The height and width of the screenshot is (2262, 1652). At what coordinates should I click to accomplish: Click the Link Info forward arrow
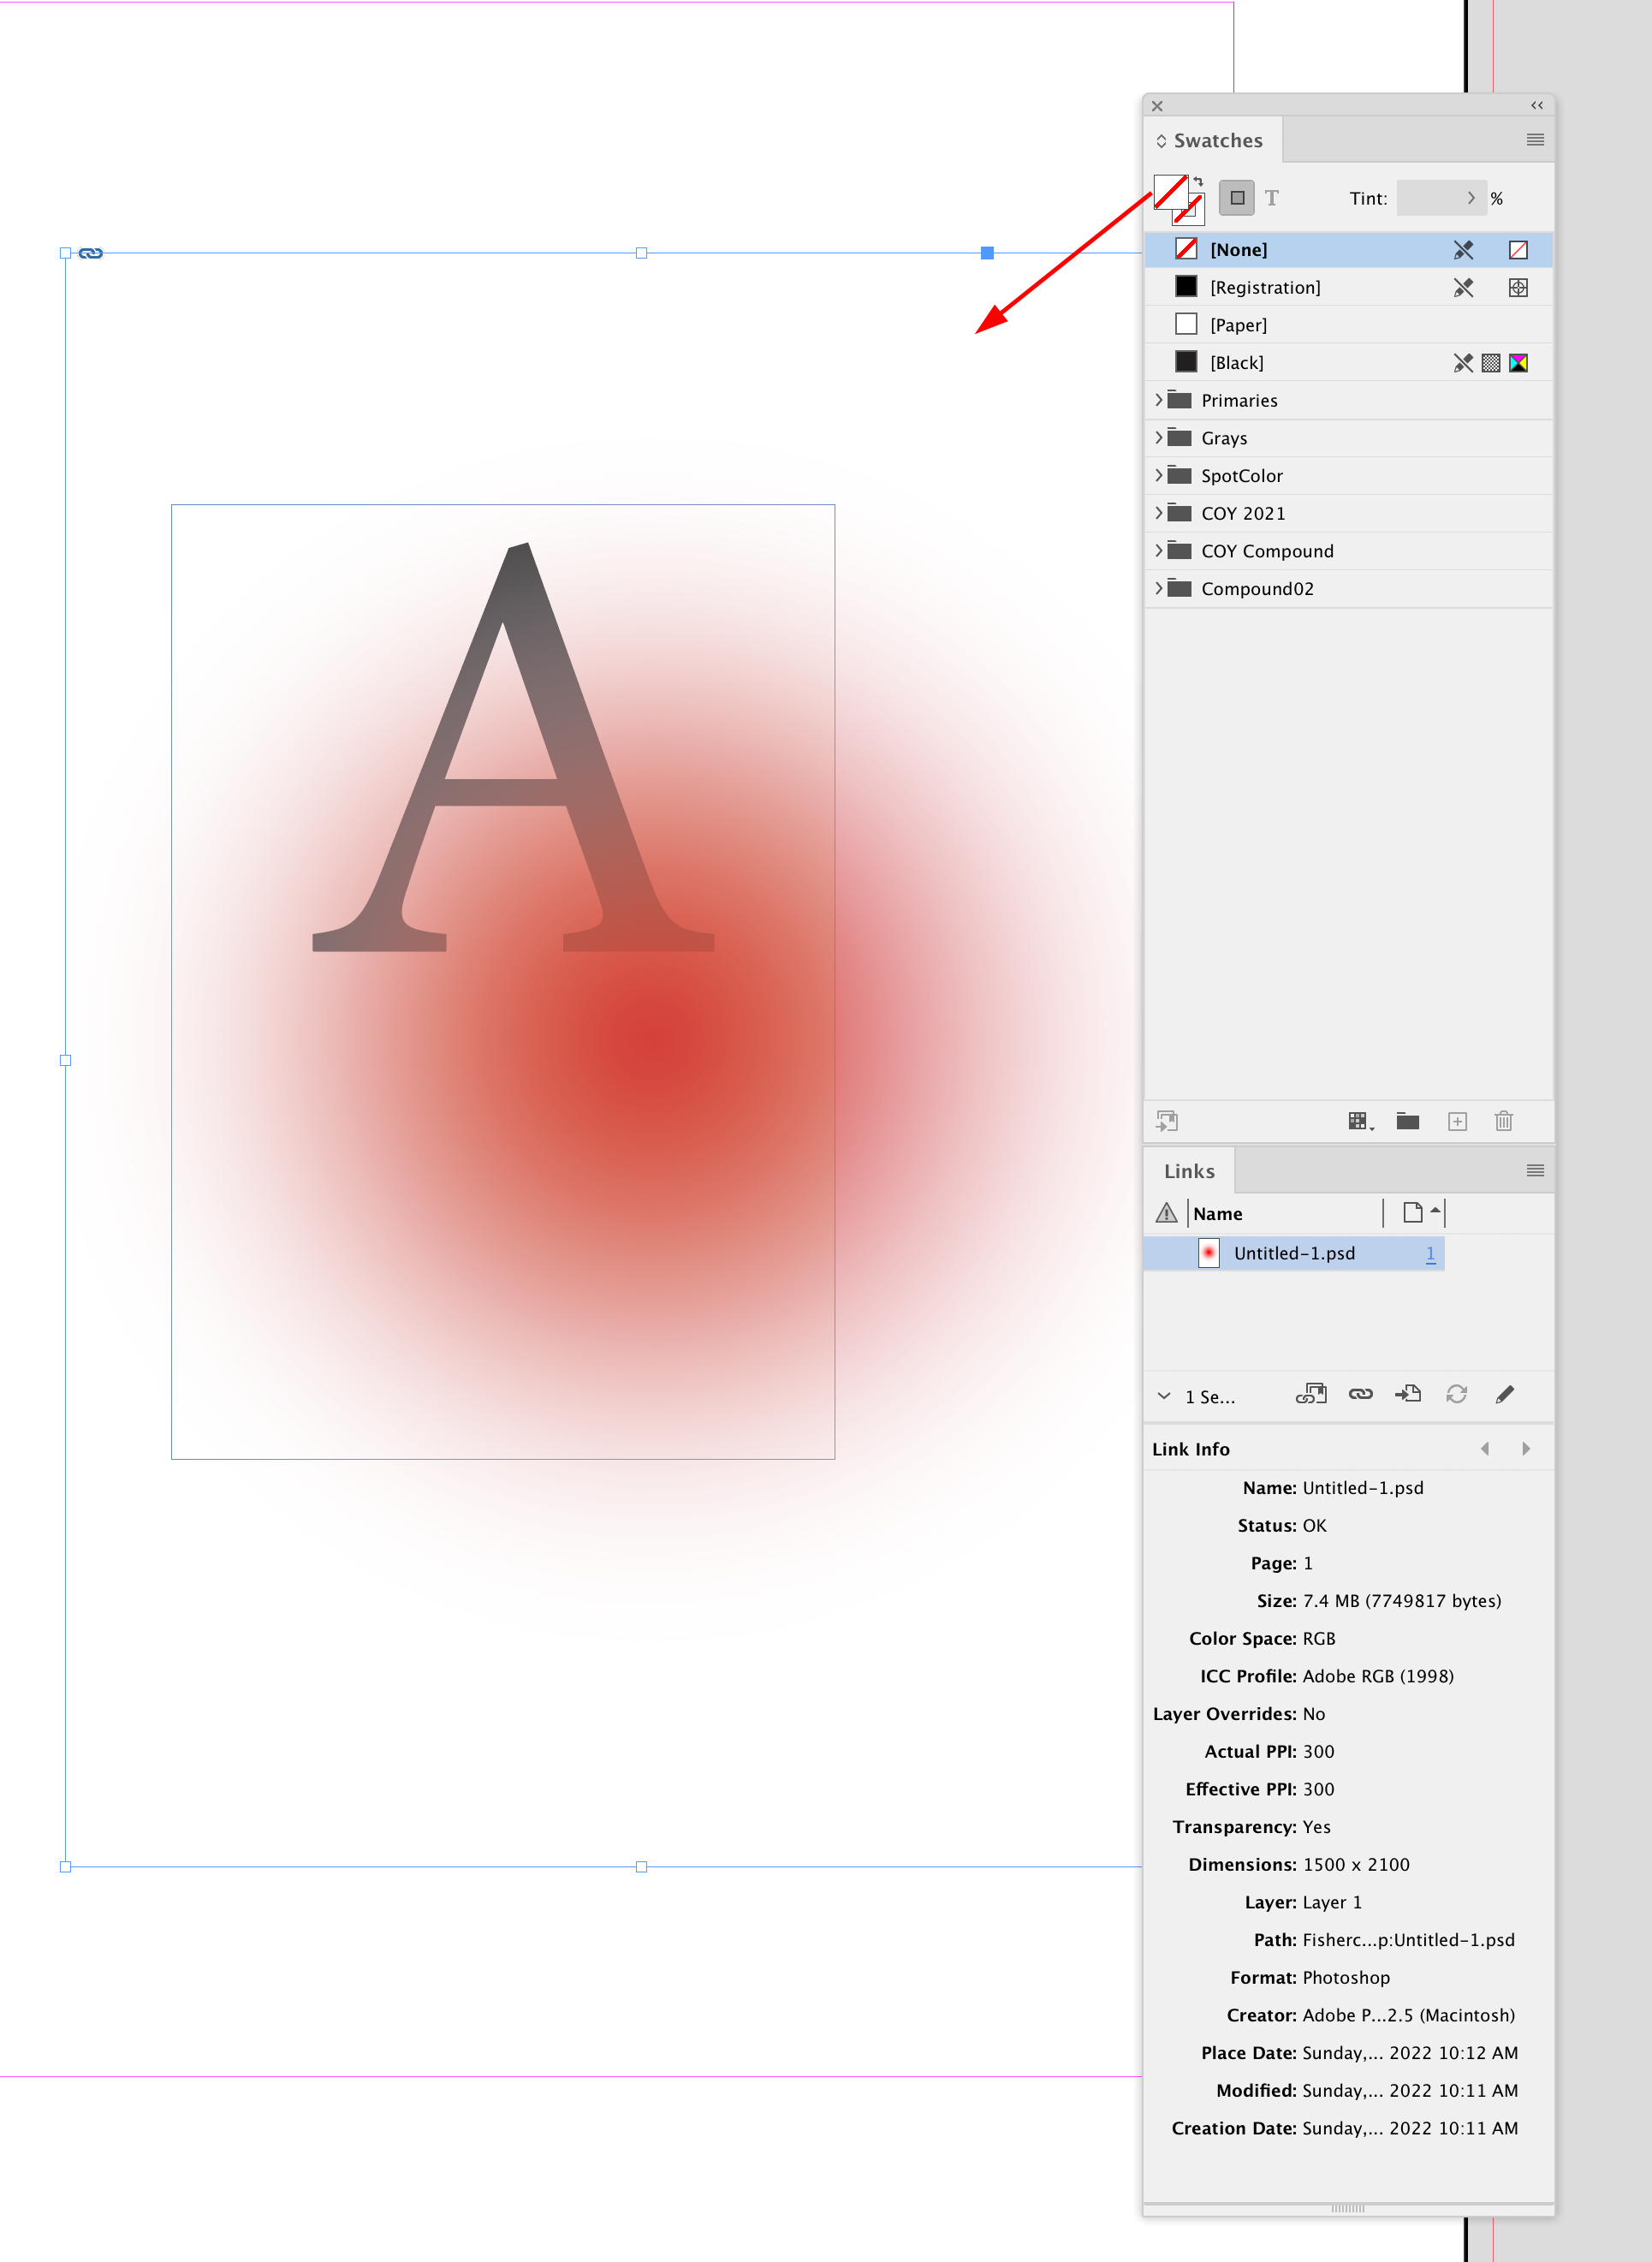pyautogui.click(x=1527, y=1448)
